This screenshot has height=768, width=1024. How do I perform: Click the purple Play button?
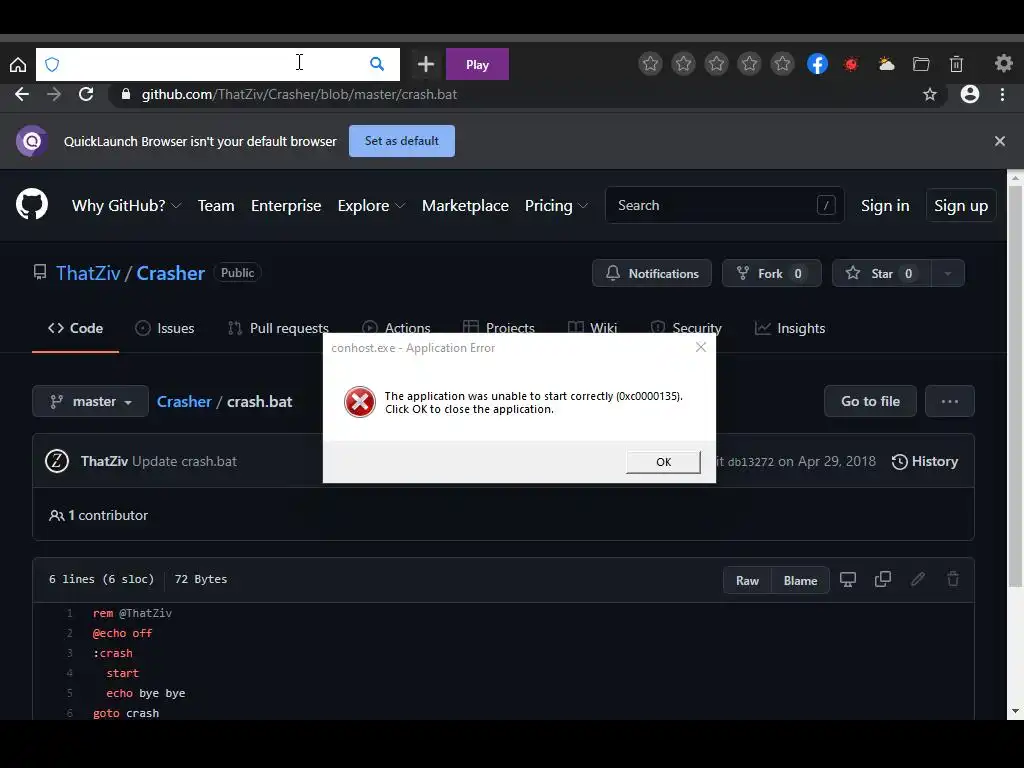[477, 64]
